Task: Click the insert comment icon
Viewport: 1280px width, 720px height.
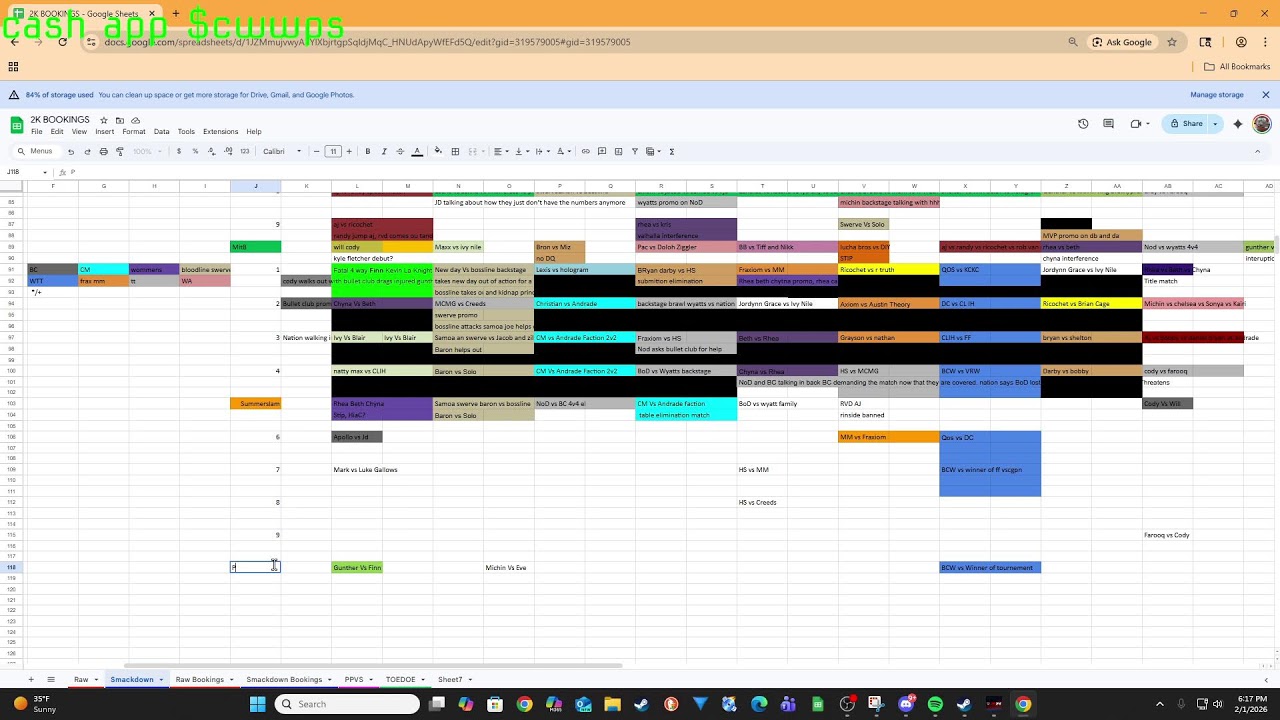Action: click(602, 152)
